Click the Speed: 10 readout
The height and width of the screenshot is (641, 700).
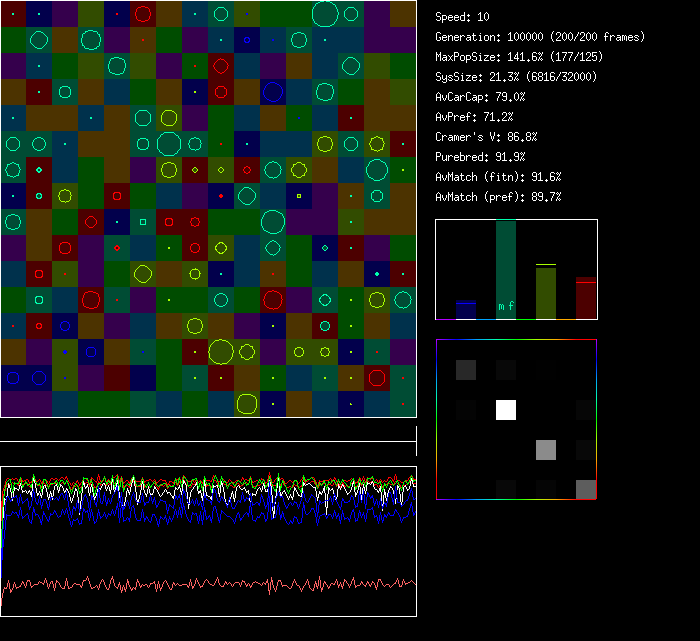[462, 17]
